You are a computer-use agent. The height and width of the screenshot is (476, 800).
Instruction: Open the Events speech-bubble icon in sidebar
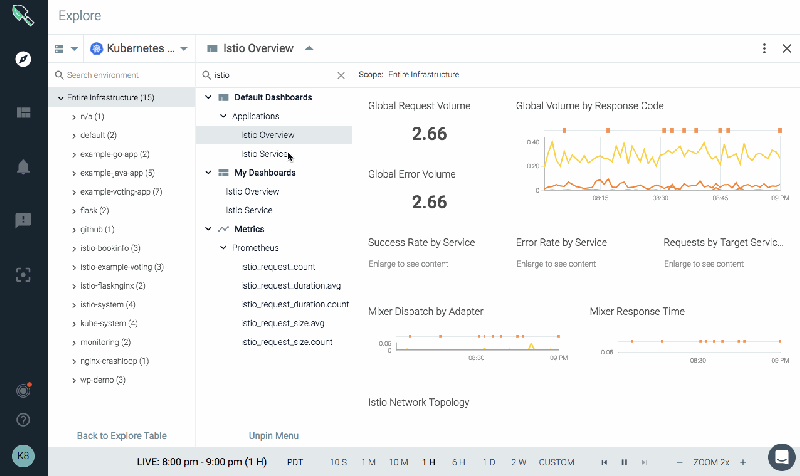(x=23, y=220)
